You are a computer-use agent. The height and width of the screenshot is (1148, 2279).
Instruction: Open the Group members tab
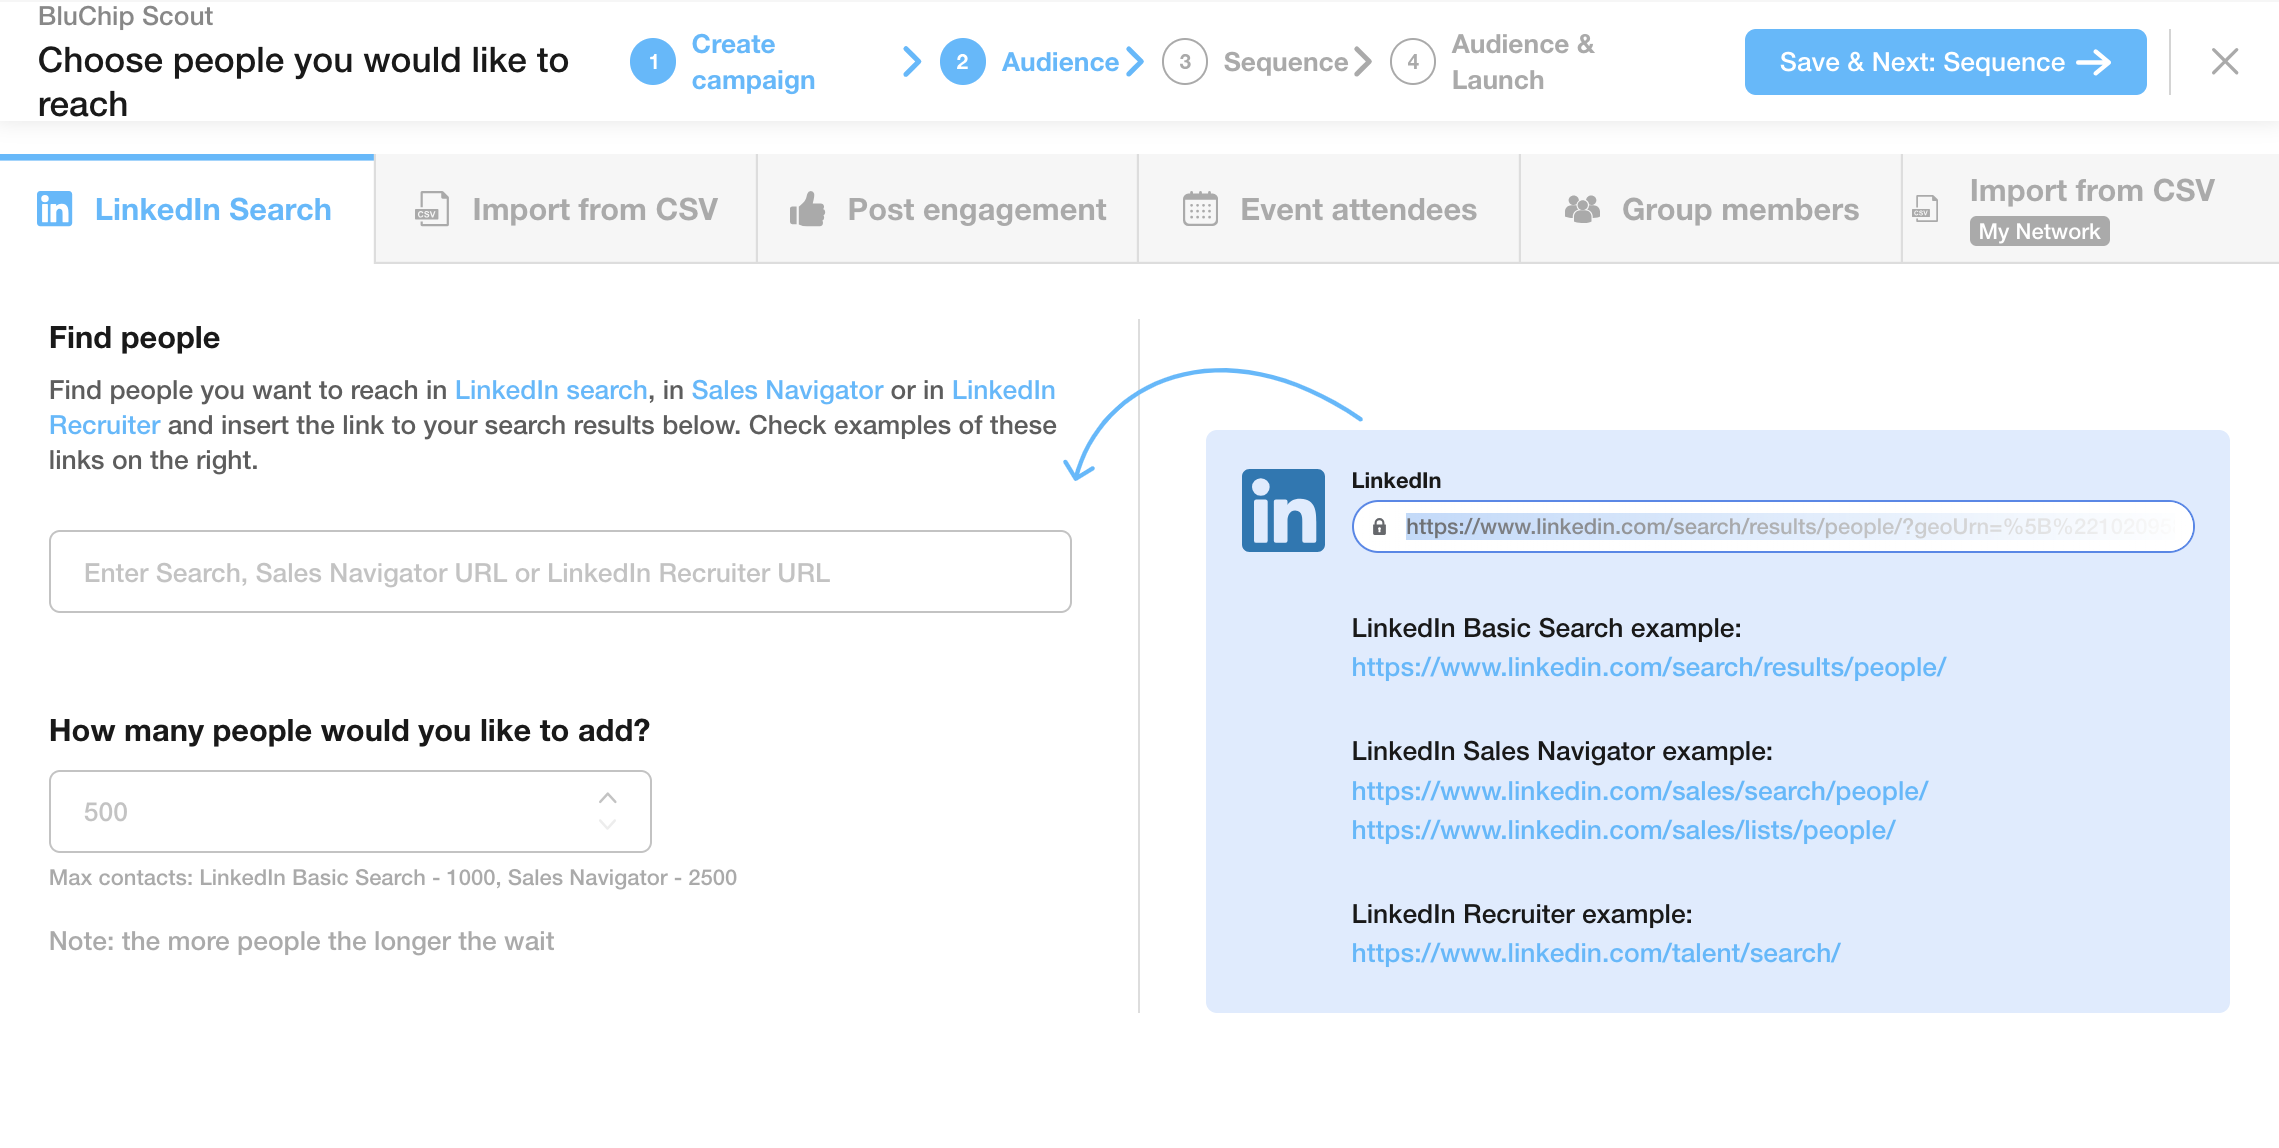(x=1711, y=209)
